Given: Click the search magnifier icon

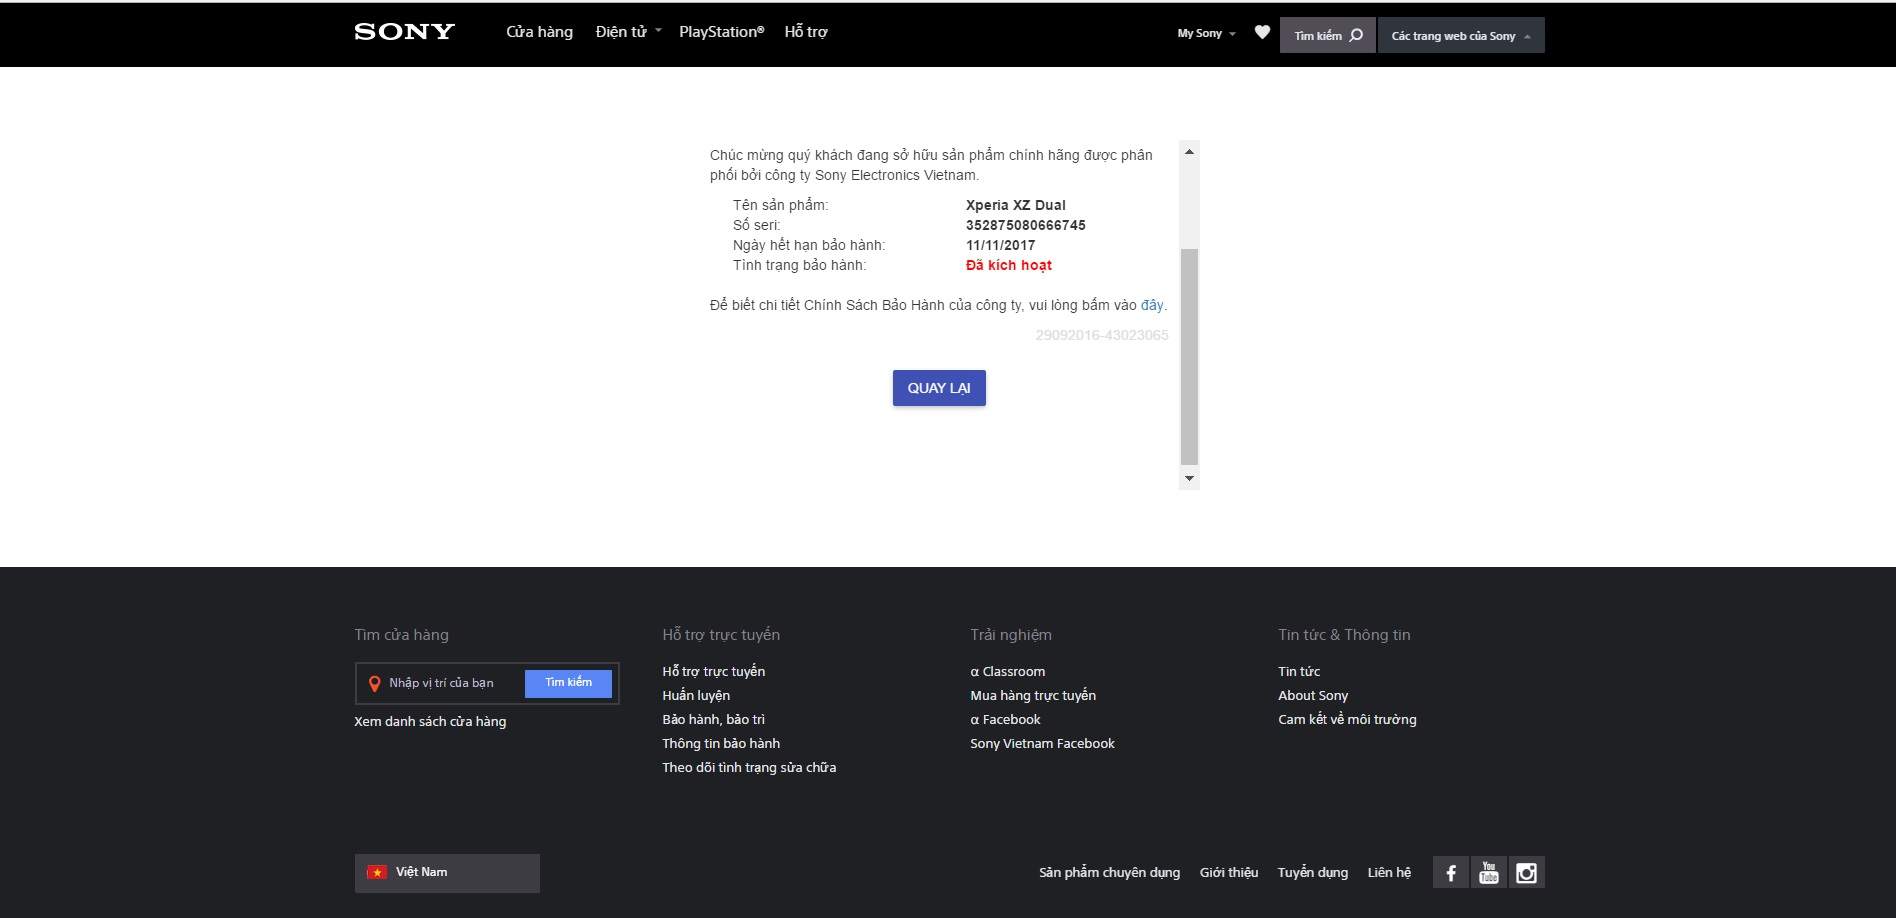Looking at the screenshot, I should click(x=1356, y=35).
